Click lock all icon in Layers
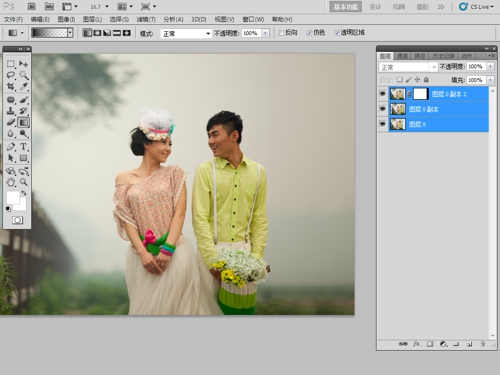 point(426,80)
